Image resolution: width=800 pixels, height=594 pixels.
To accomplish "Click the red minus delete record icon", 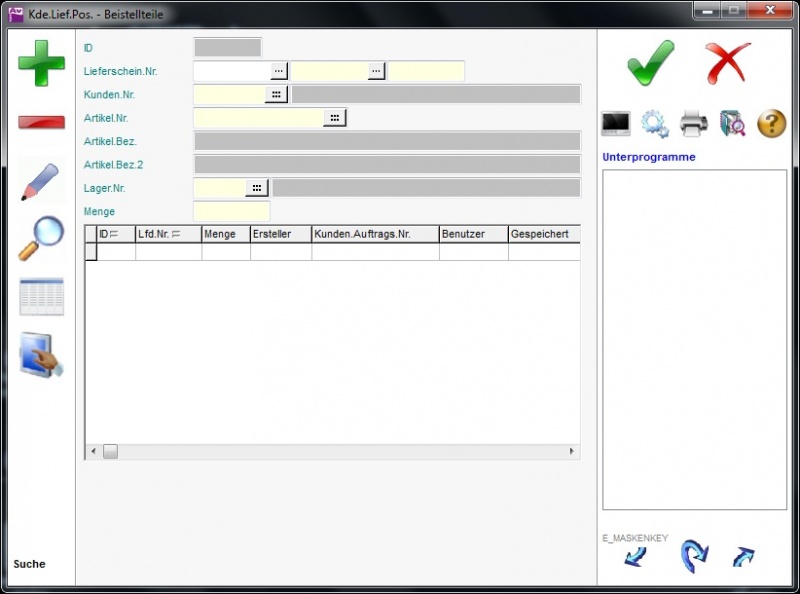I will click(41, 122).
